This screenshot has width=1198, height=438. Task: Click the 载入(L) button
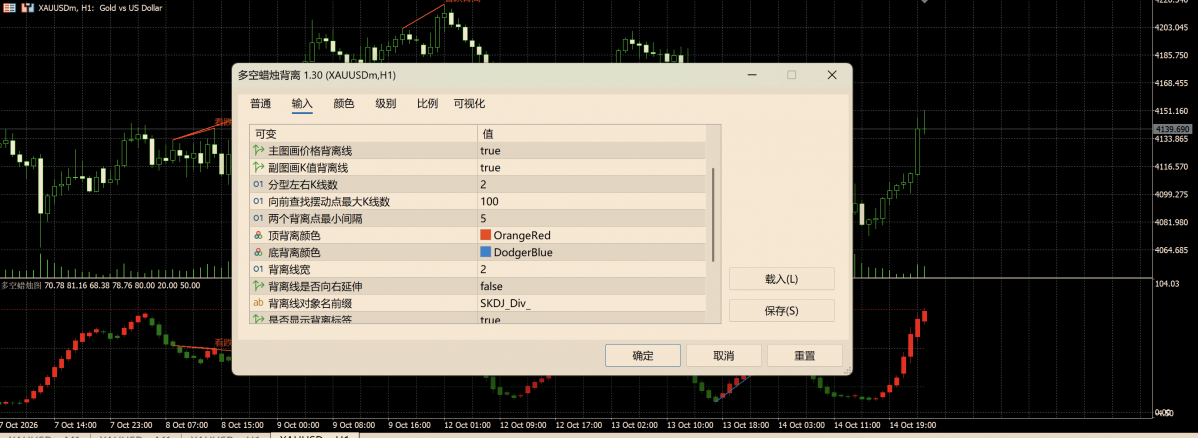coord(782,279)
